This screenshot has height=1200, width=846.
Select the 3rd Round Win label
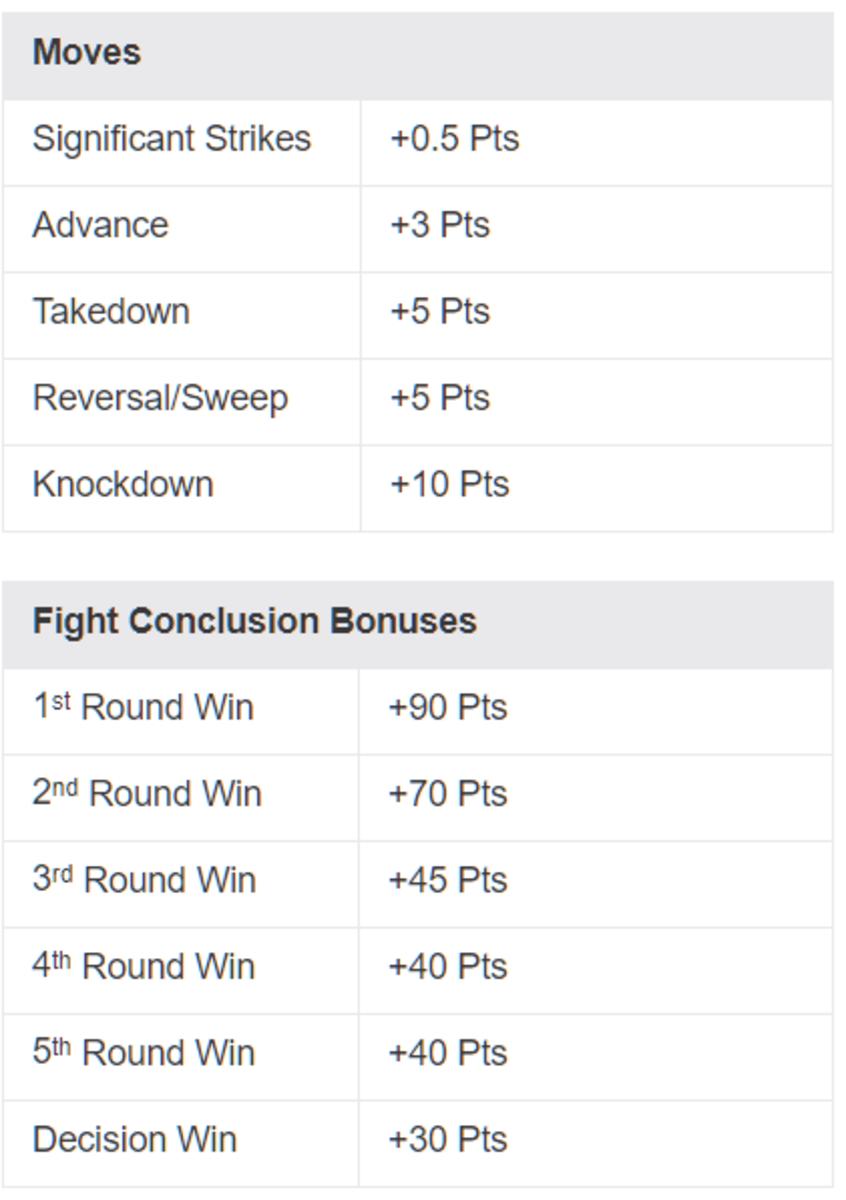pyautogui.click(x=144, y=880)
